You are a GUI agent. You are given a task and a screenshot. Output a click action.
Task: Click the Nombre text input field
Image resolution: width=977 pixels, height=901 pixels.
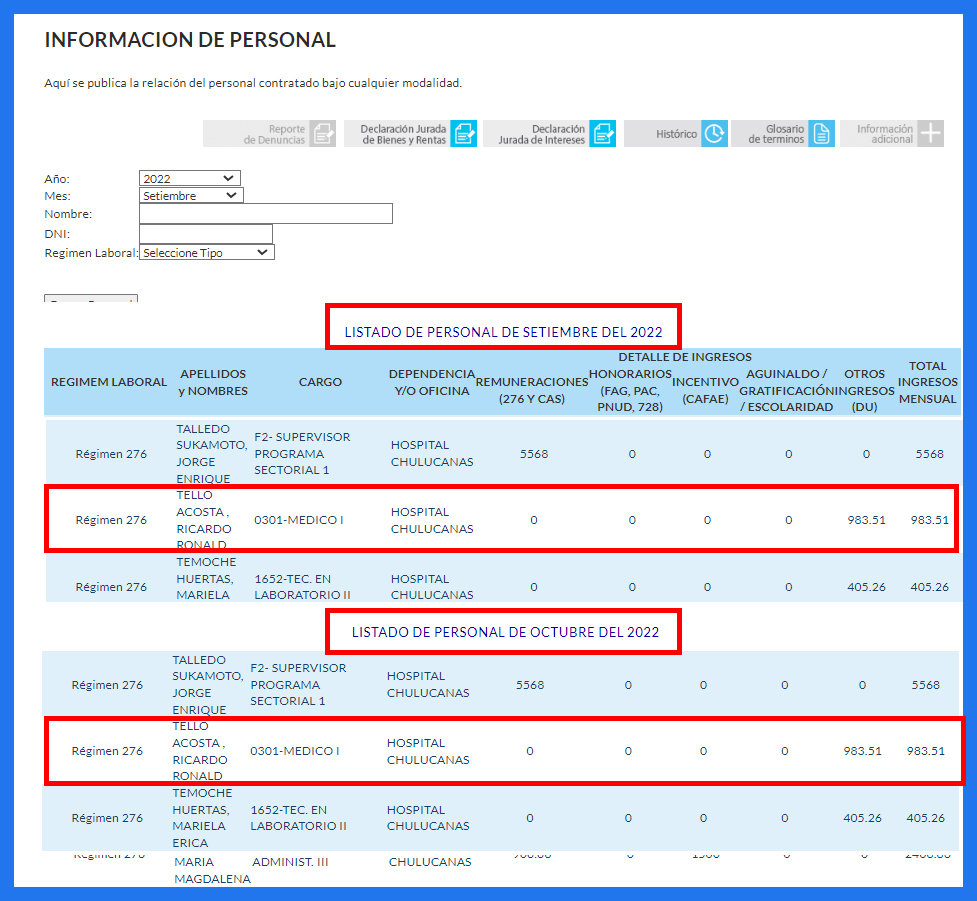point(265,214)
